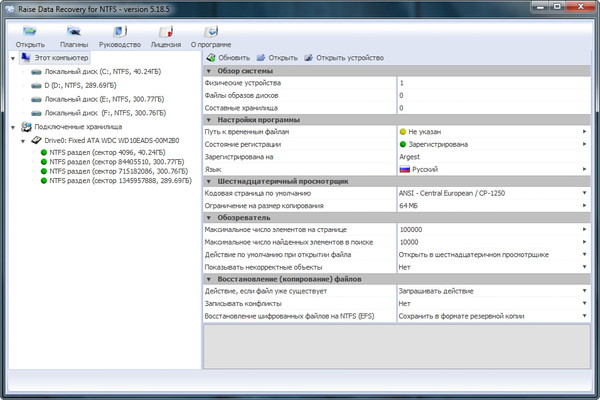The height and width of the screenshot is (400, 600).
Task: Collapse the Шестнадцатеричный просмотрщик section
Action: [209, 181]
